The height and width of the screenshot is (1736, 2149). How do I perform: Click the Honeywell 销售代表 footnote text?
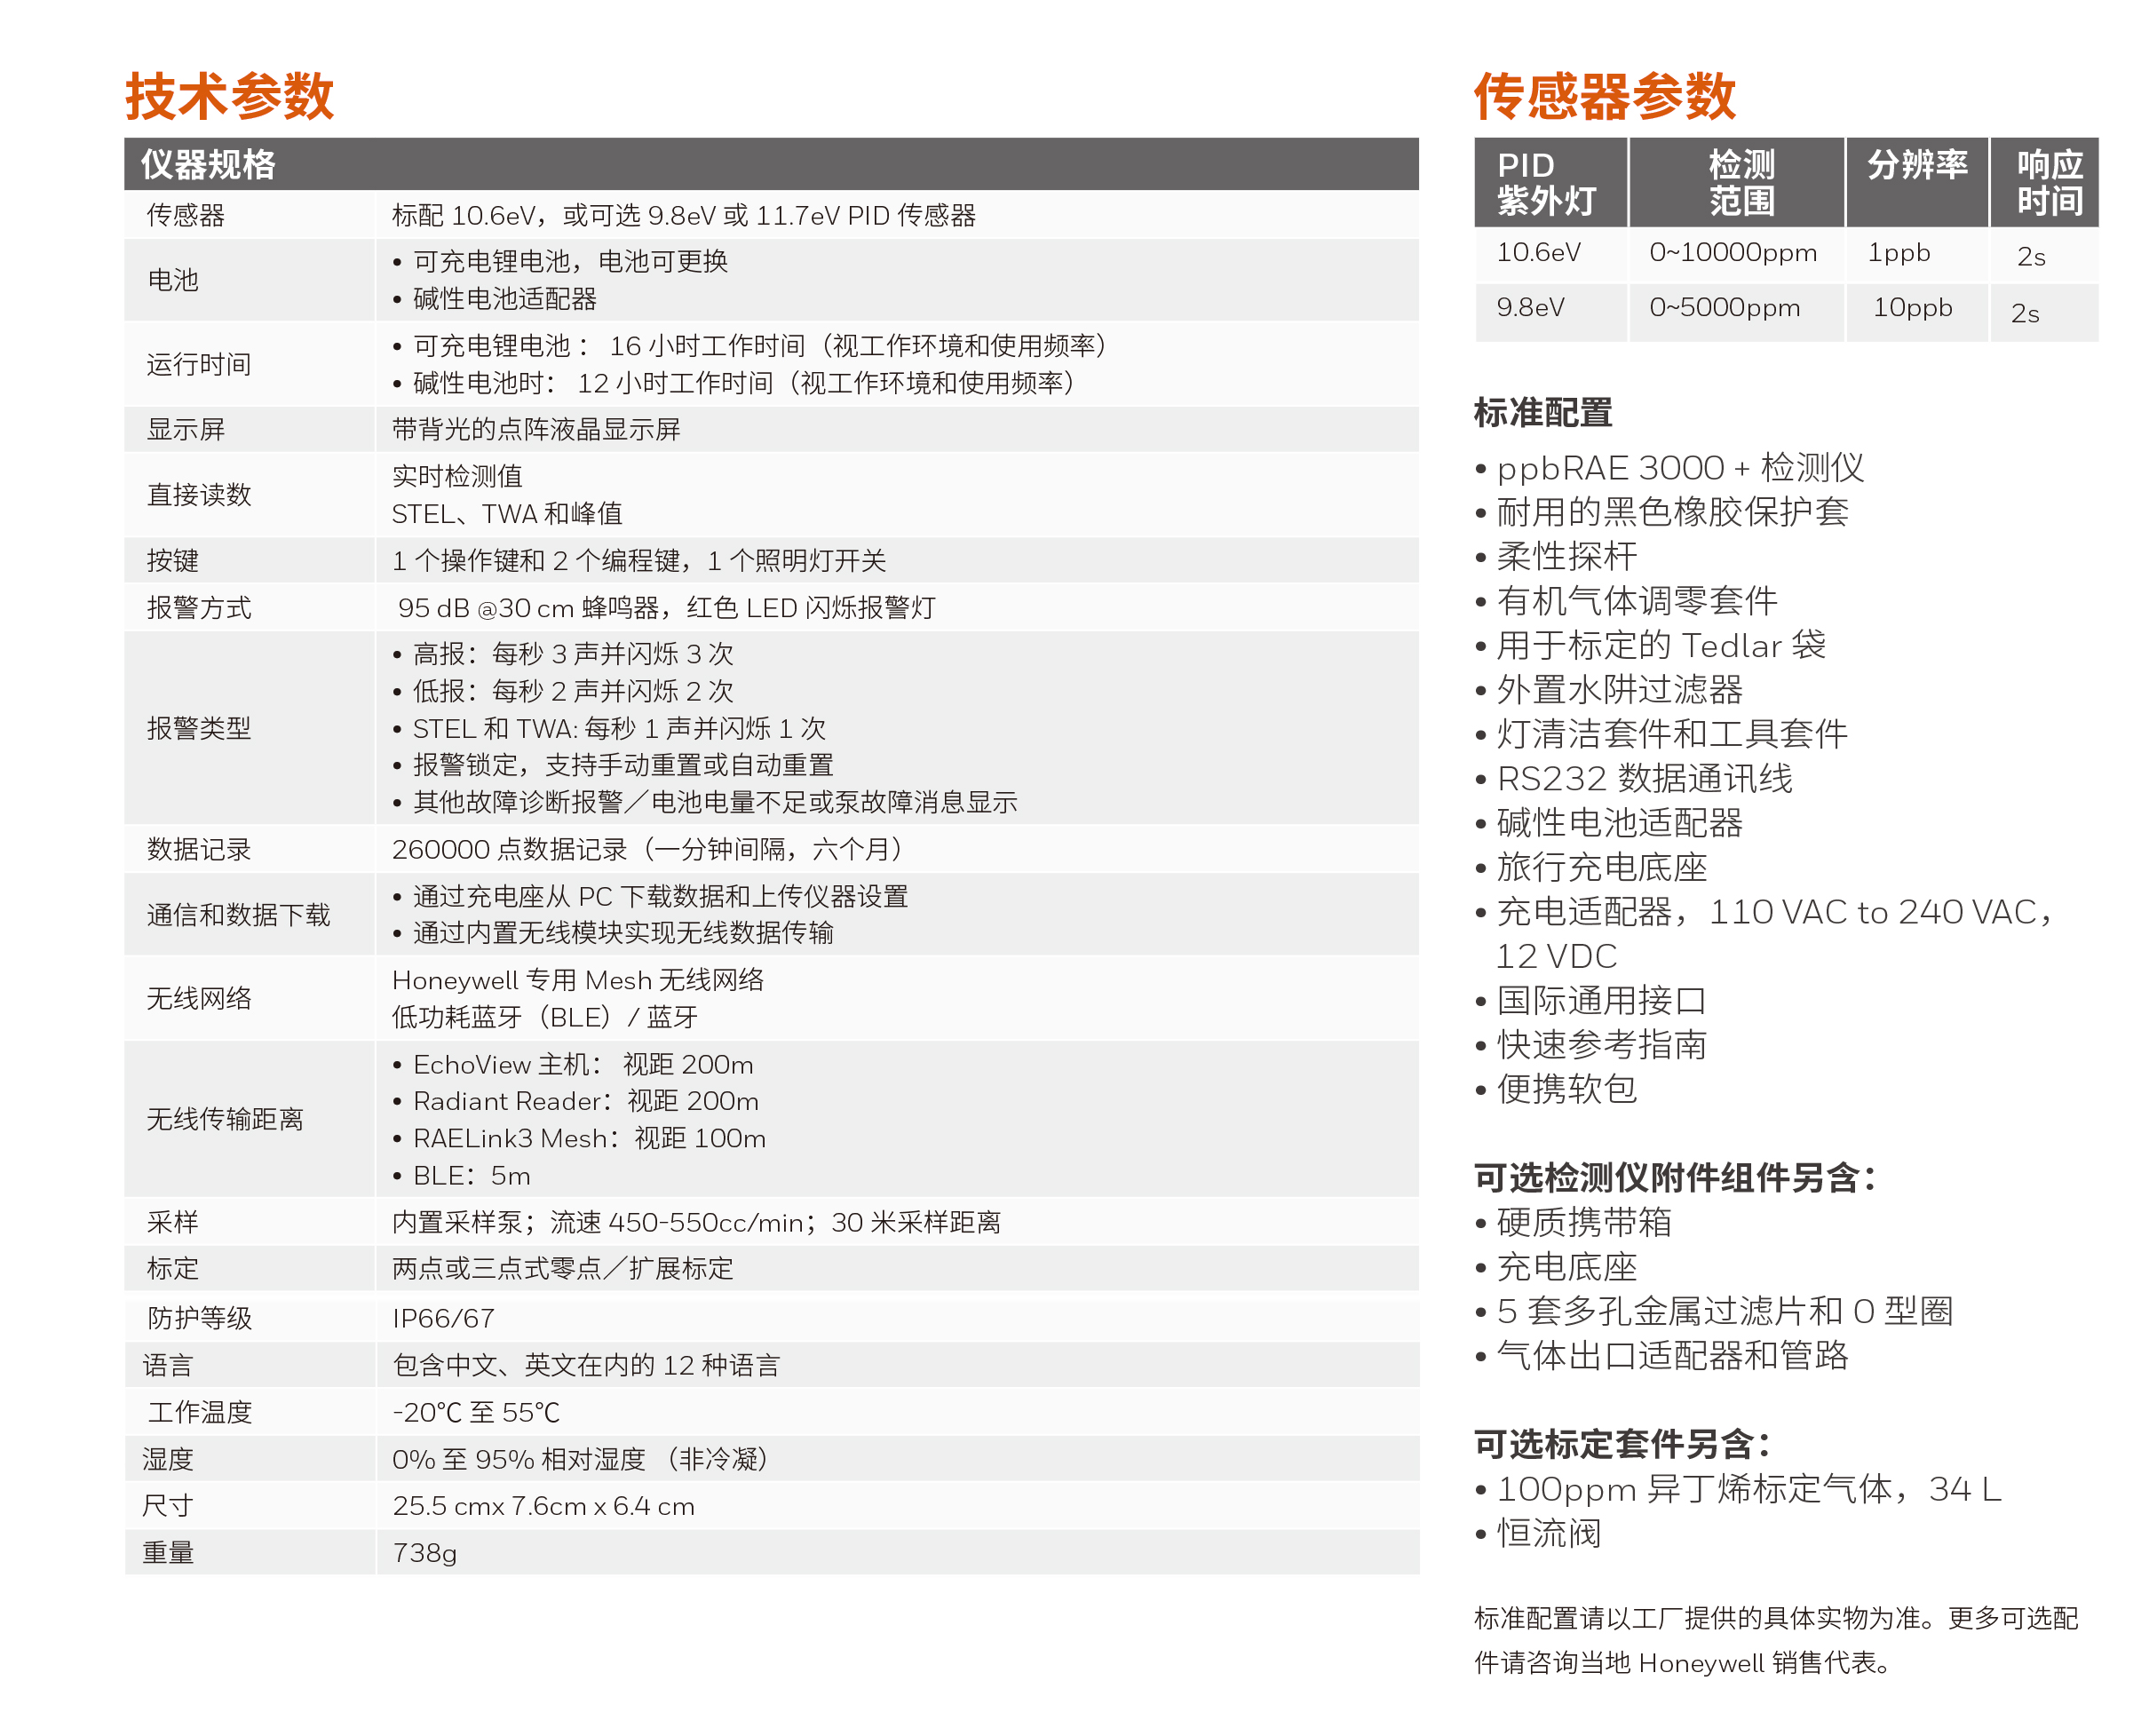pyautogui.click(x=1764, y=1663)
